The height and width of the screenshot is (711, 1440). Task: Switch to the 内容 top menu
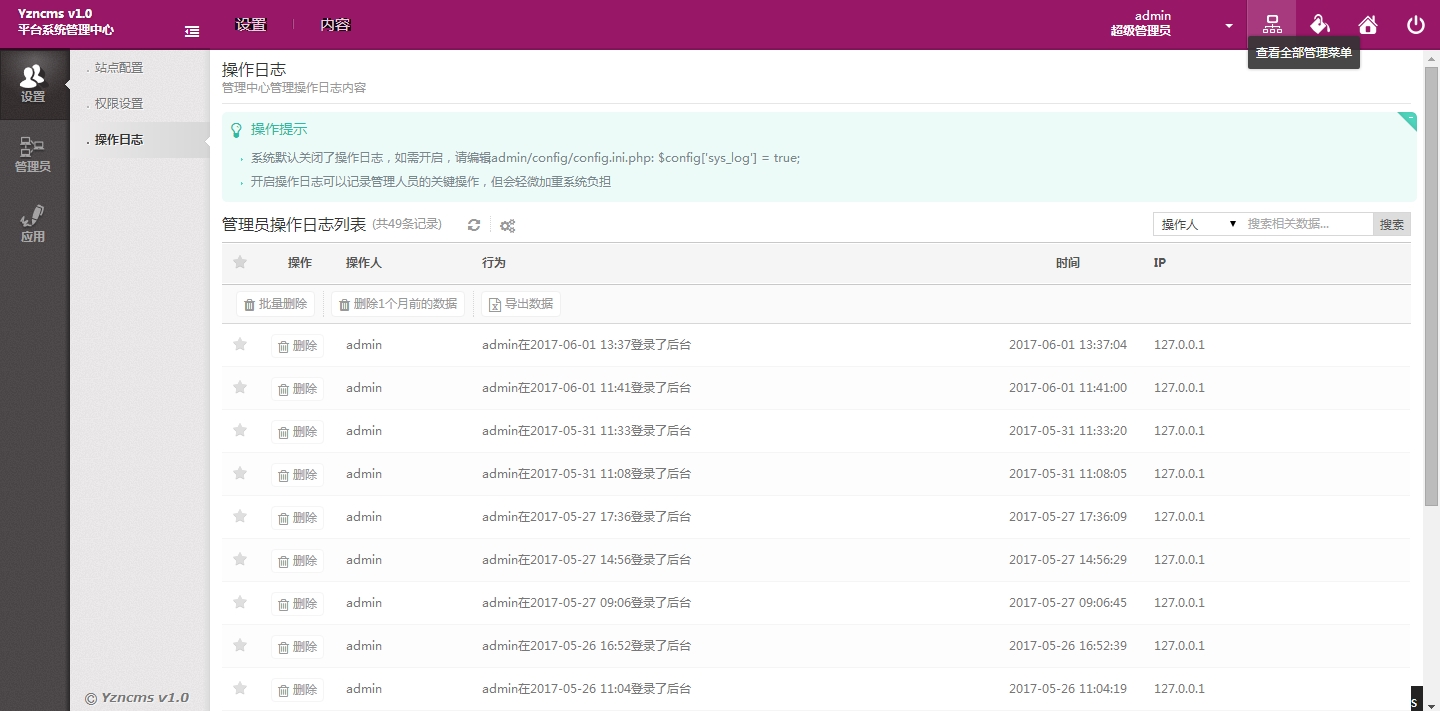click(x=335, y=25)
